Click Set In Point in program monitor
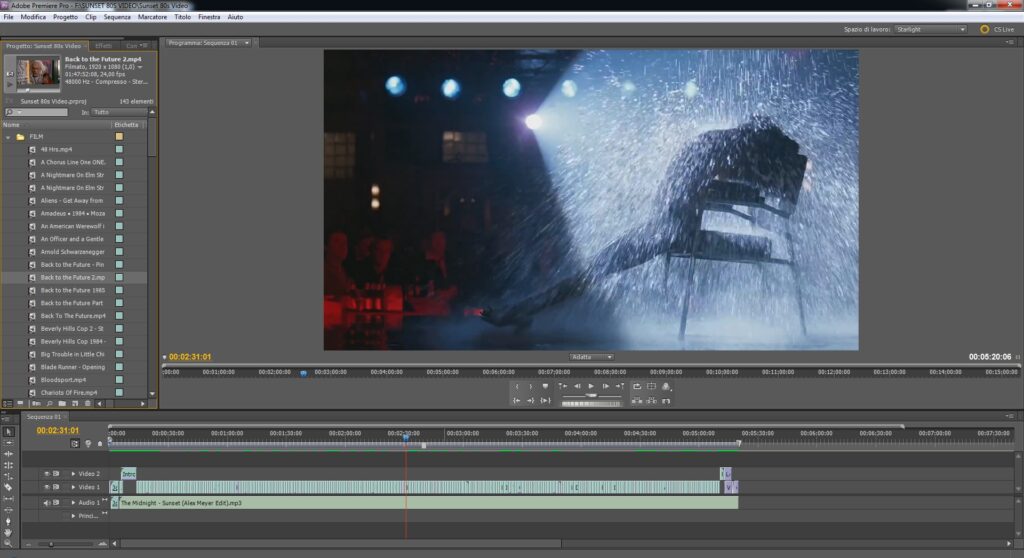The image size is (1024, 558). pos(517,386)
